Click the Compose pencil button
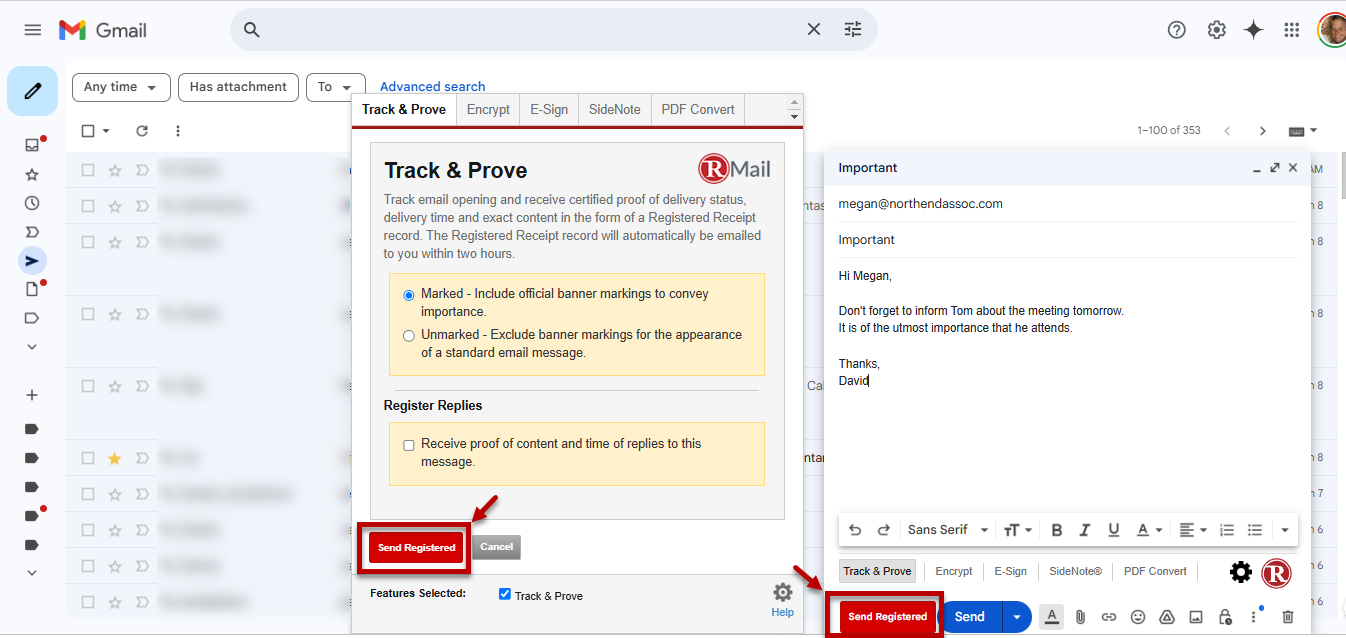This screenshot has height=638, width=1346. (x=32, y=91)
